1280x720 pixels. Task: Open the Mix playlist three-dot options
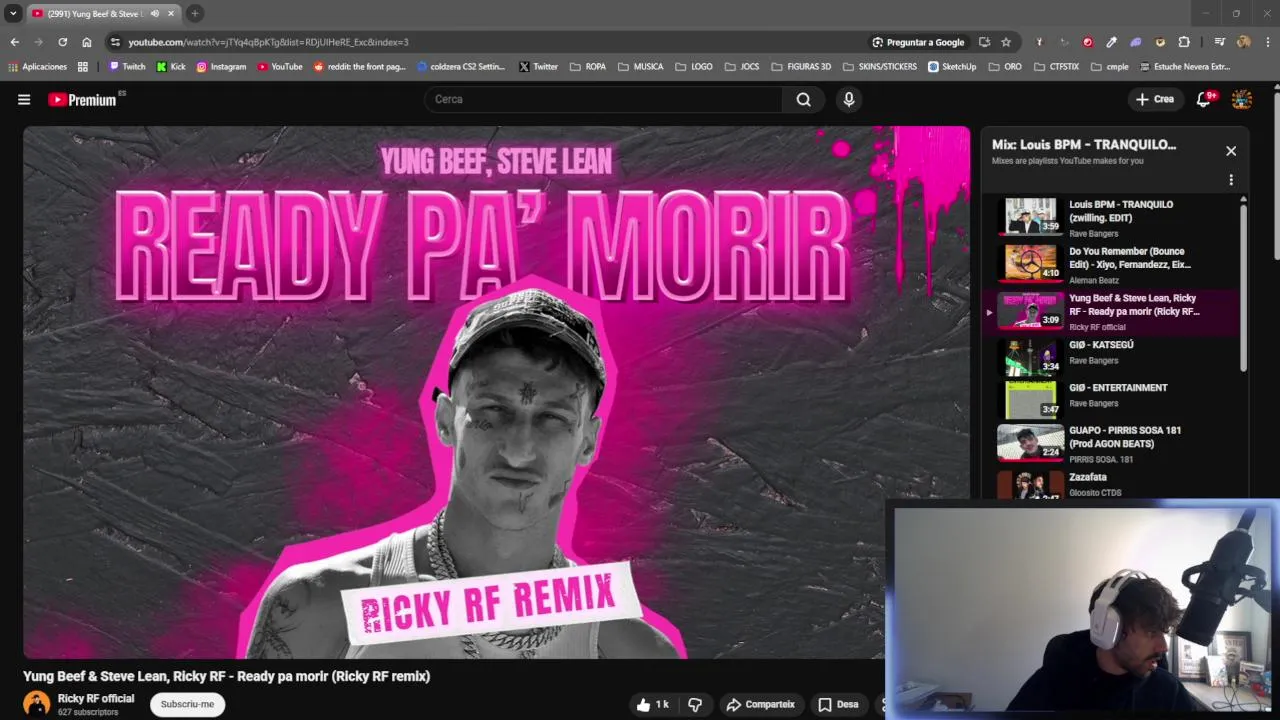[x=1231, y=180]
